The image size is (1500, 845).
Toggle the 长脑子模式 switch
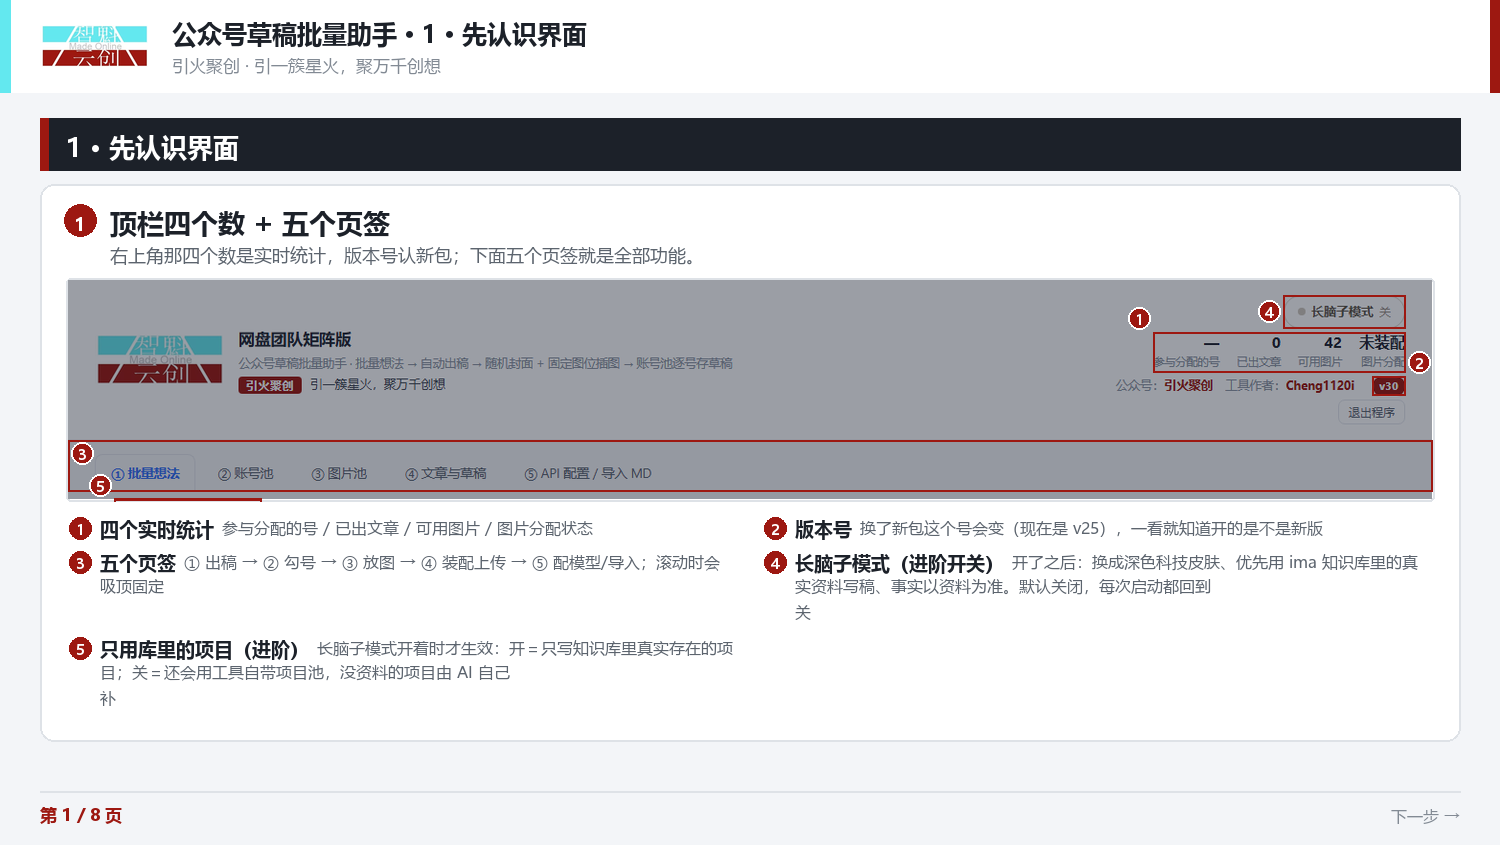click(1344, 312)
